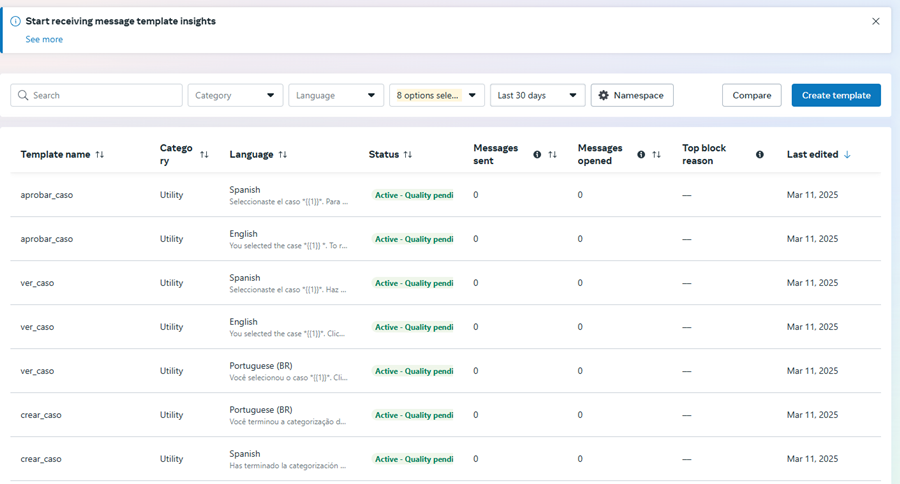The width and height of the screenshot is (900, 484).
Task: Sort the table by Category column
Action: [204, 155]
